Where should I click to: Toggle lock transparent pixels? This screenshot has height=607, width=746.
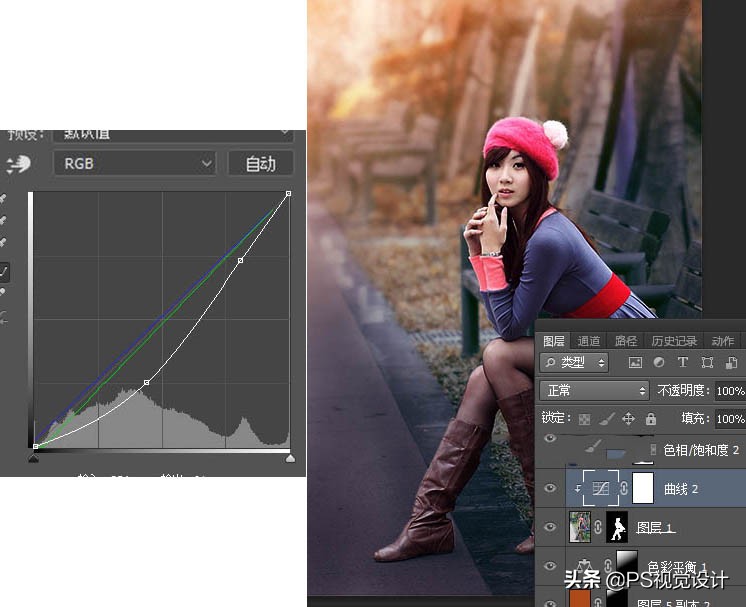click(x=584, y=419)
